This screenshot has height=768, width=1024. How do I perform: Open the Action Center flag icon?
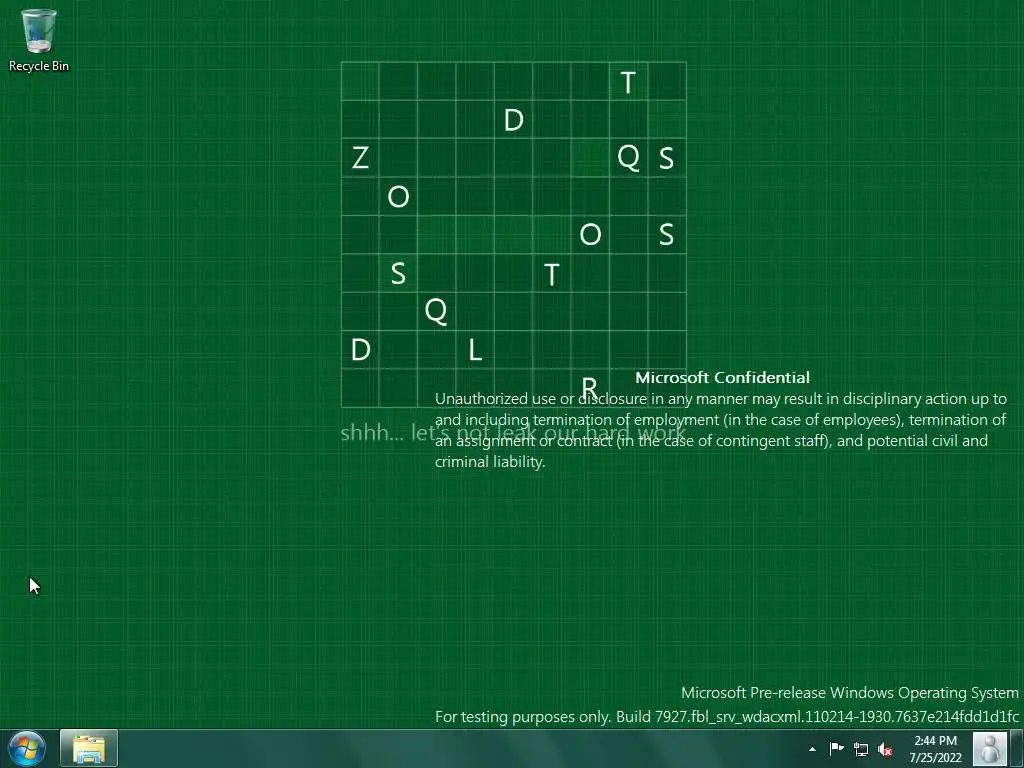tap(837, 749)
